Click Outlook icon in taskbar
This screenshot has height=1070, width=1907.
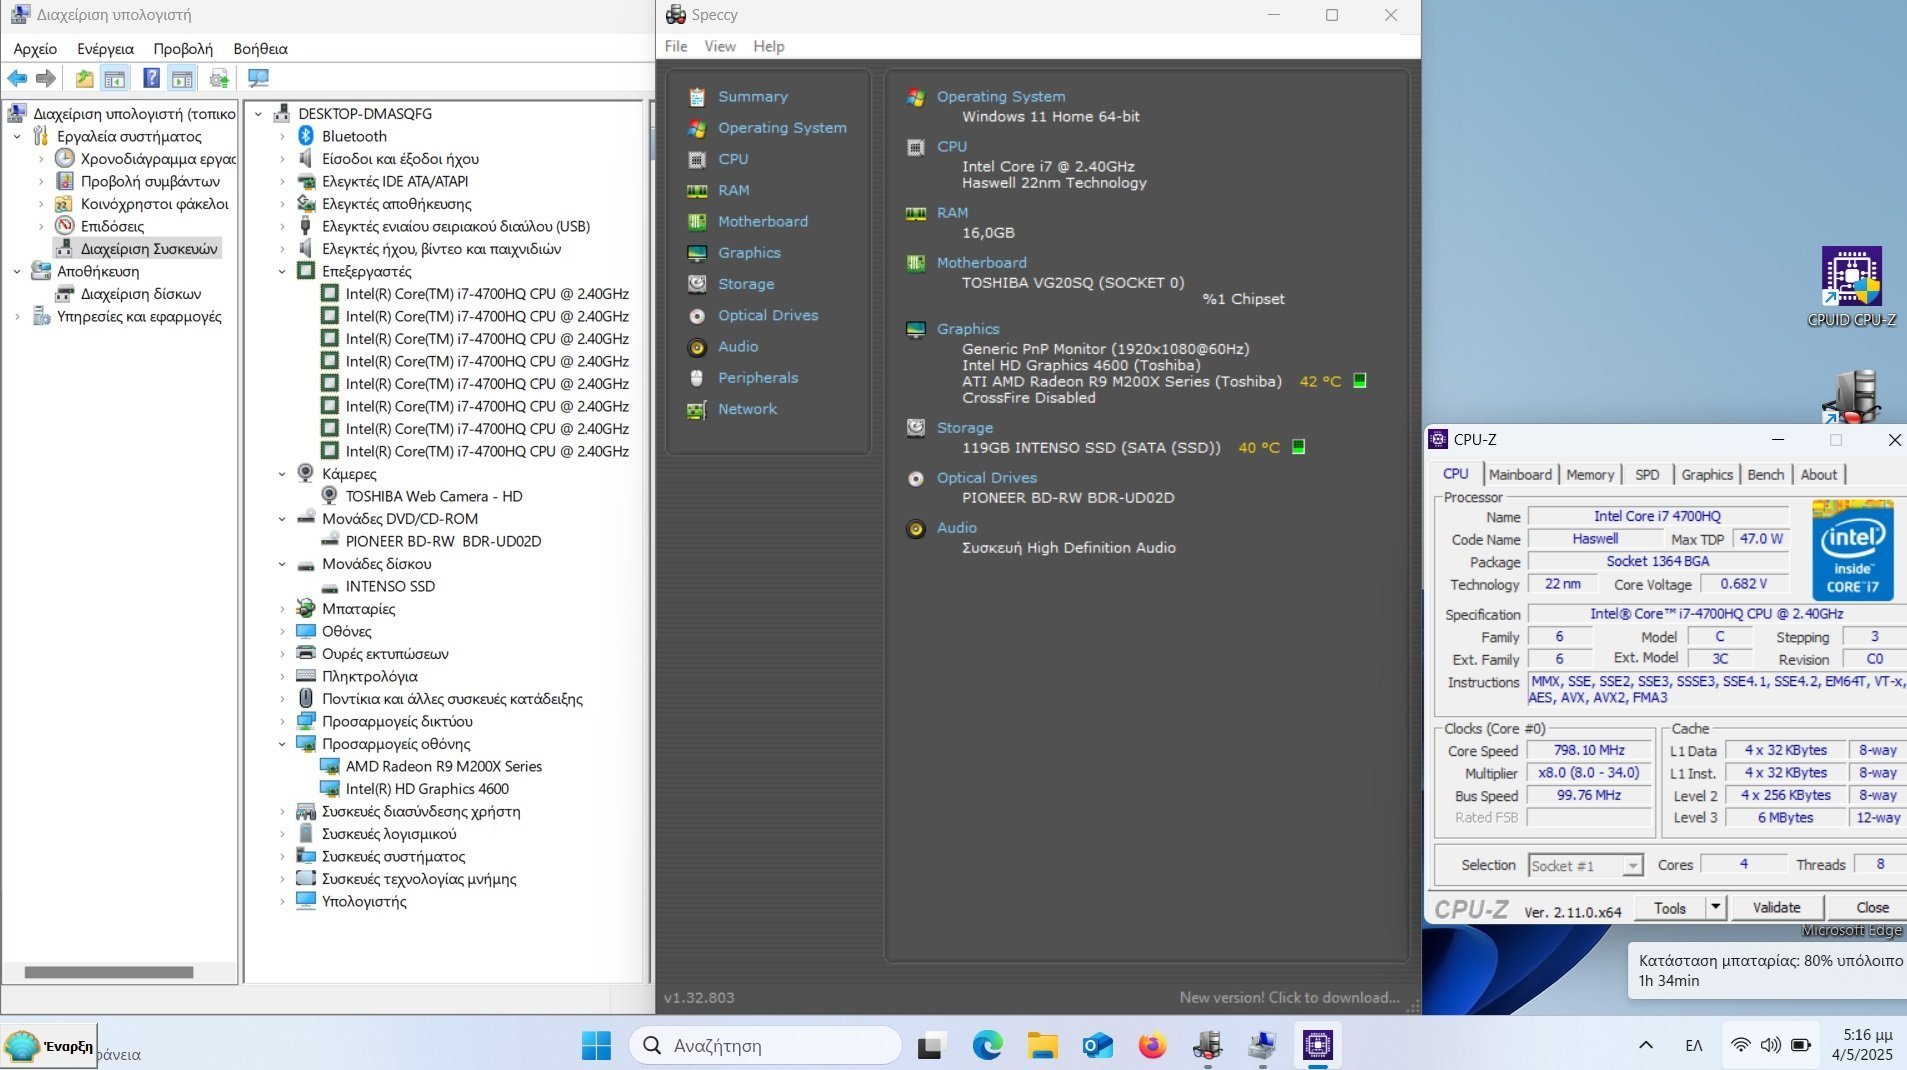[1097, 1046]
